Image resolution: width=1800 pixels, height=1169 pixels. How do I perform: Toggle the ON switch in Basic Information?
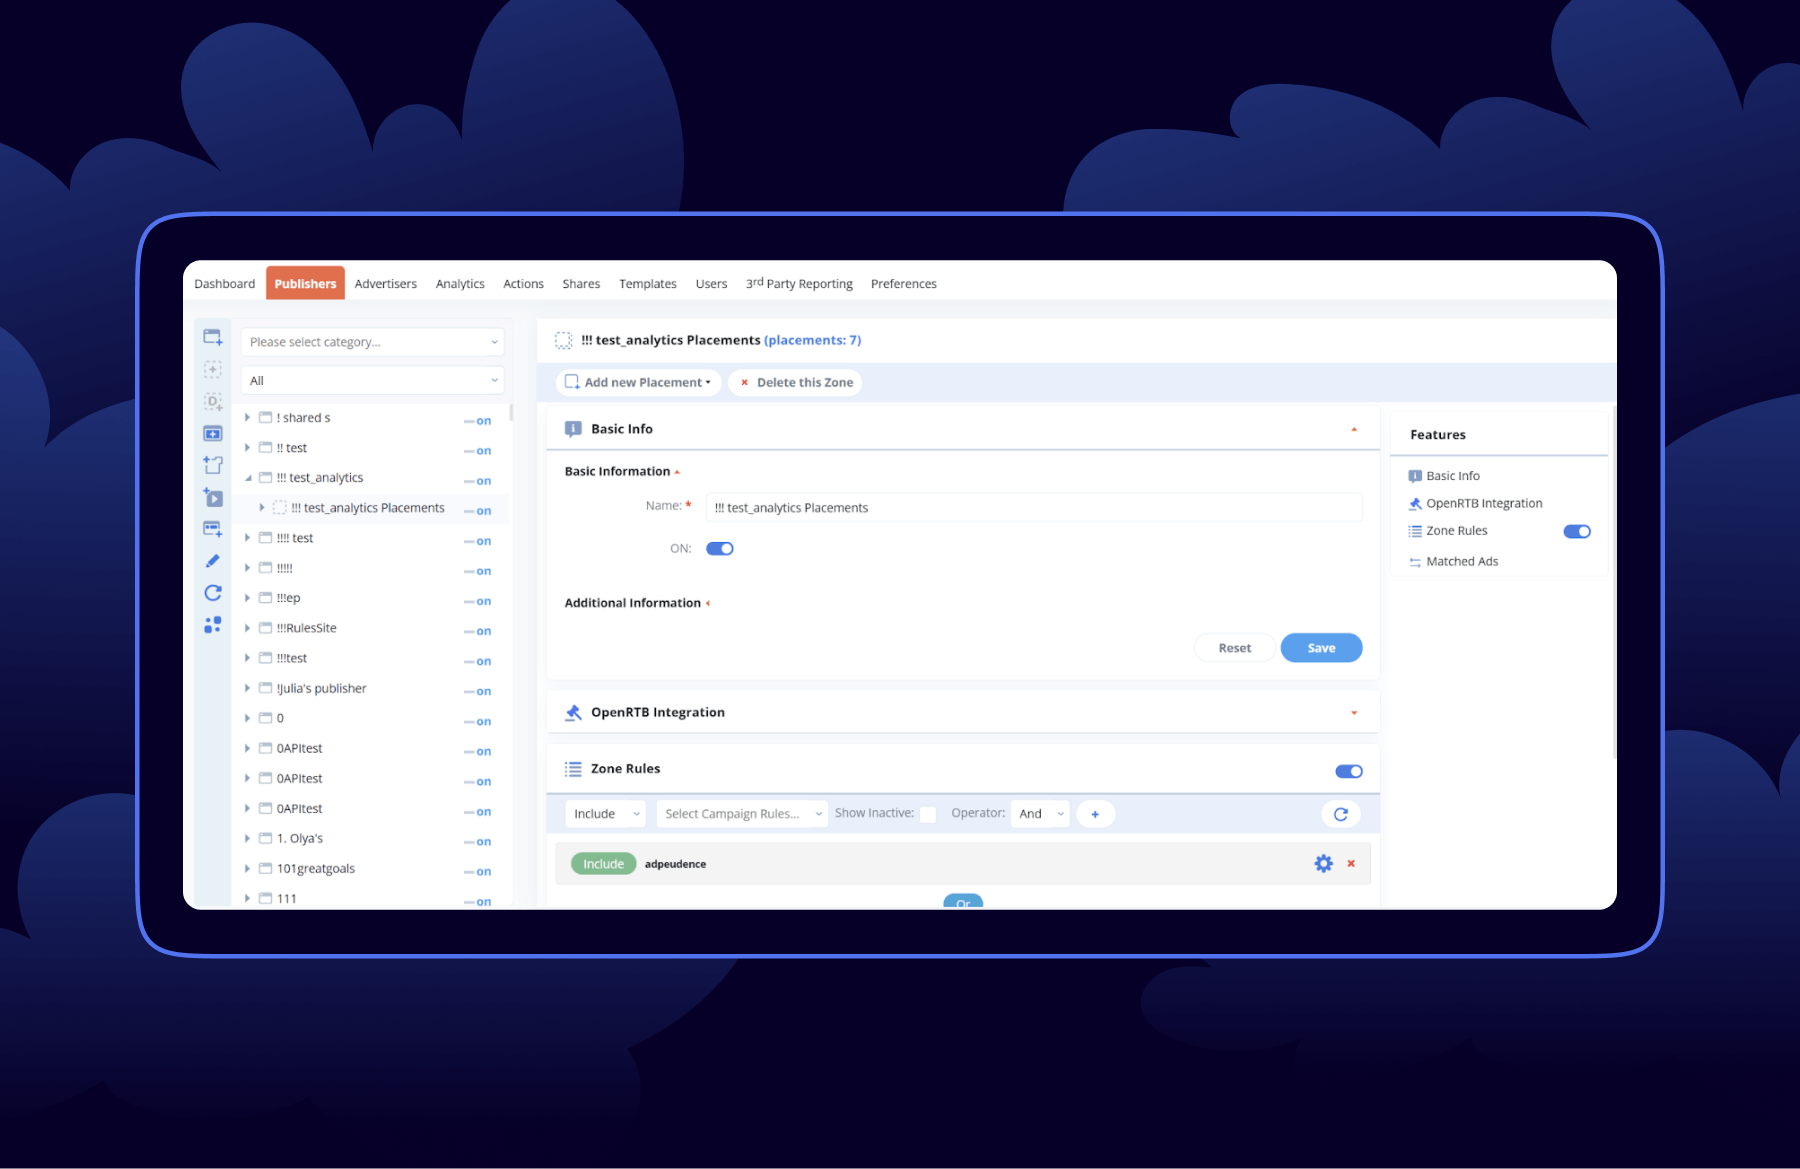click(x=720, y=548)
